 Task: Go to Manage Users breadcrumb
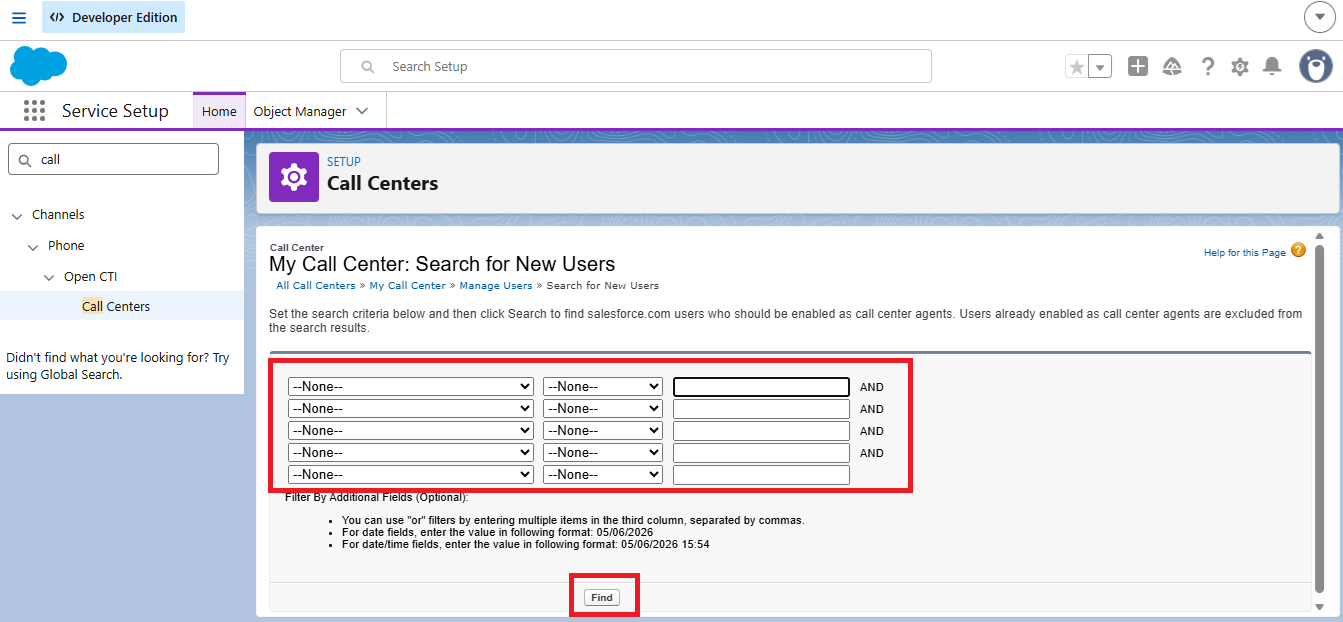tap(496, 286)
